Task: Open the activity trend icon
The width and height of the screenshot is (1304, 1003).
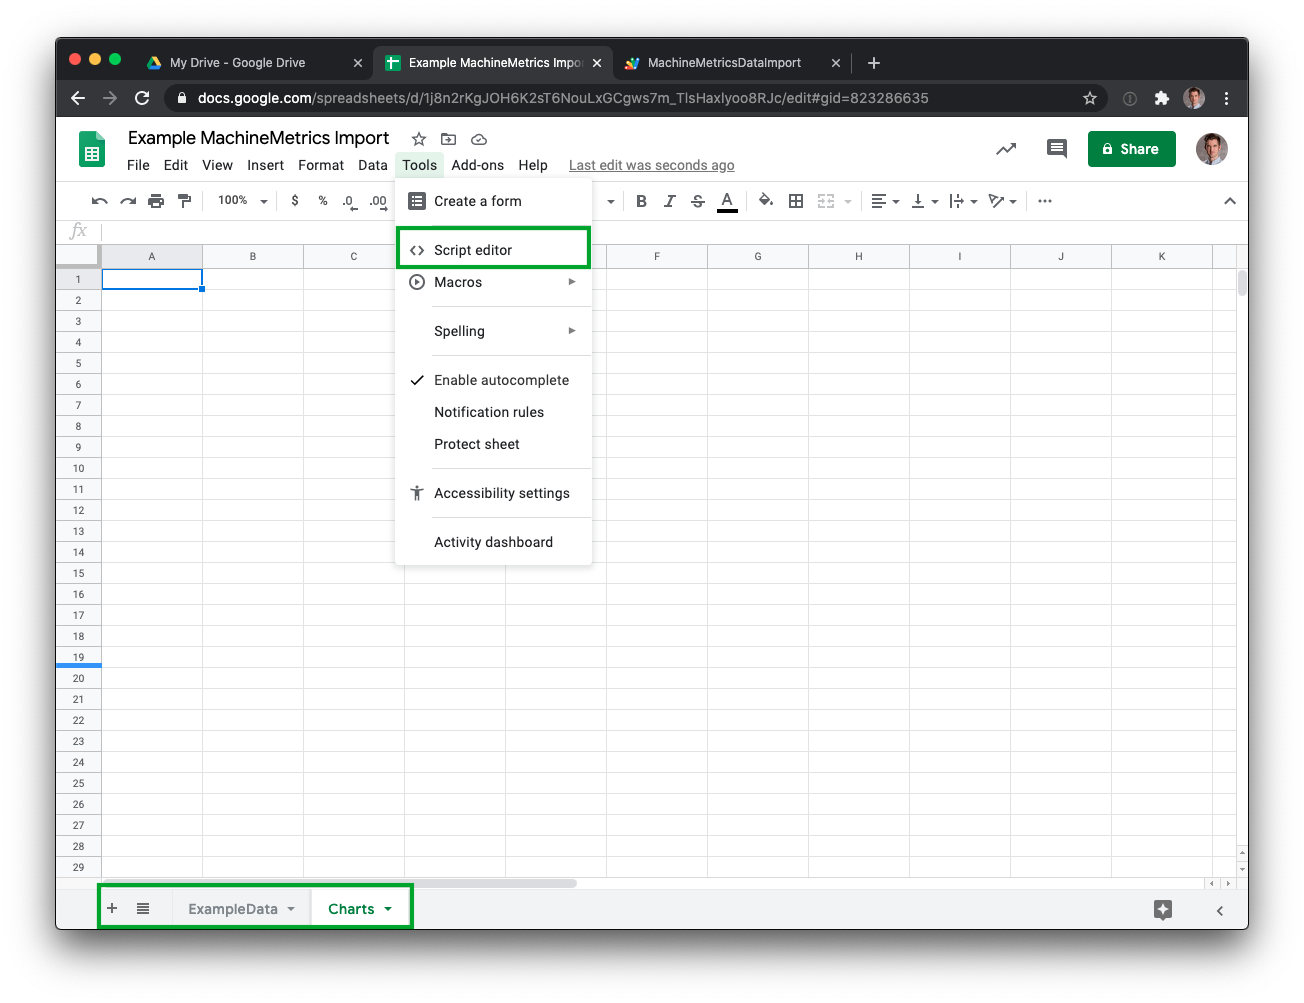Action: [x=1006, y=149]
